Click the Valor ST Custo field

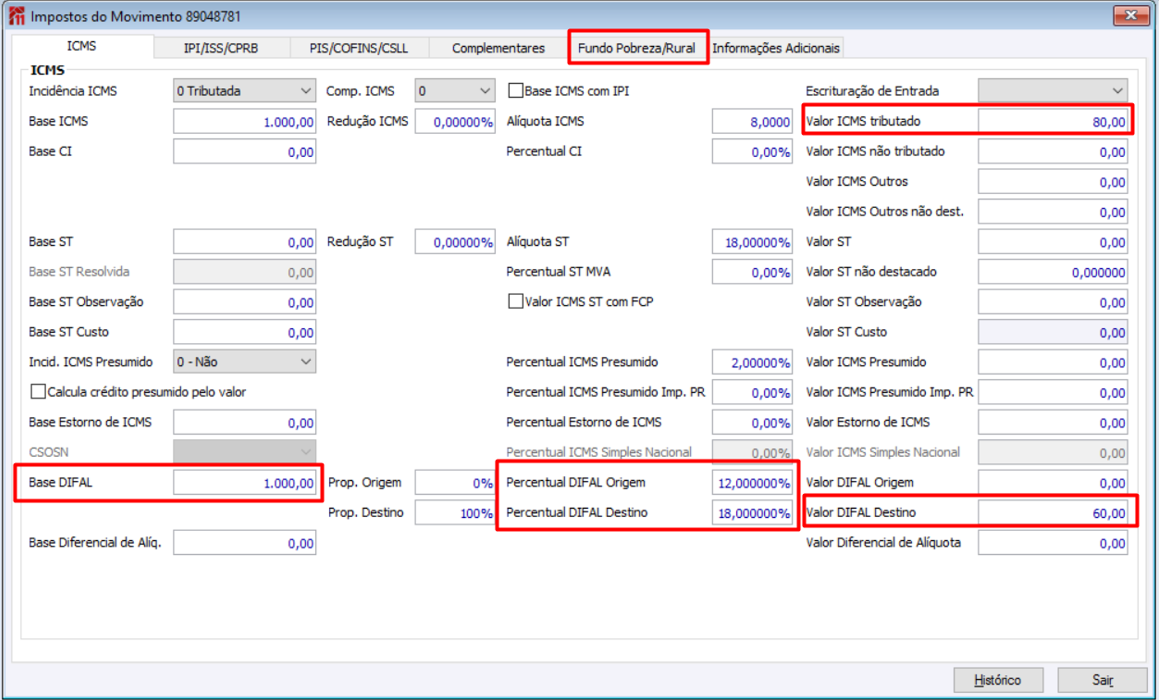coord(1053,333)
